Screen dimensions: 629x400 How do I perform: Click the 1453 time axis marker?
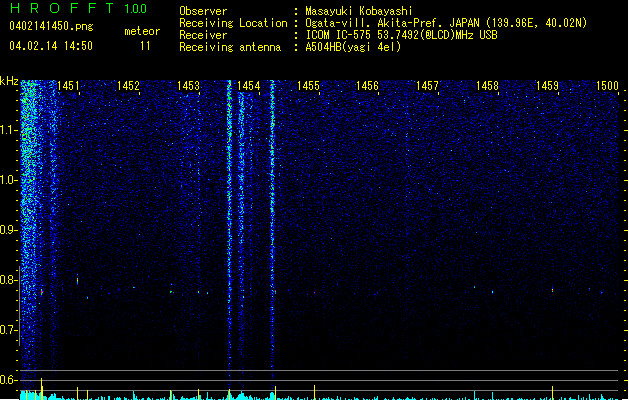189,86
